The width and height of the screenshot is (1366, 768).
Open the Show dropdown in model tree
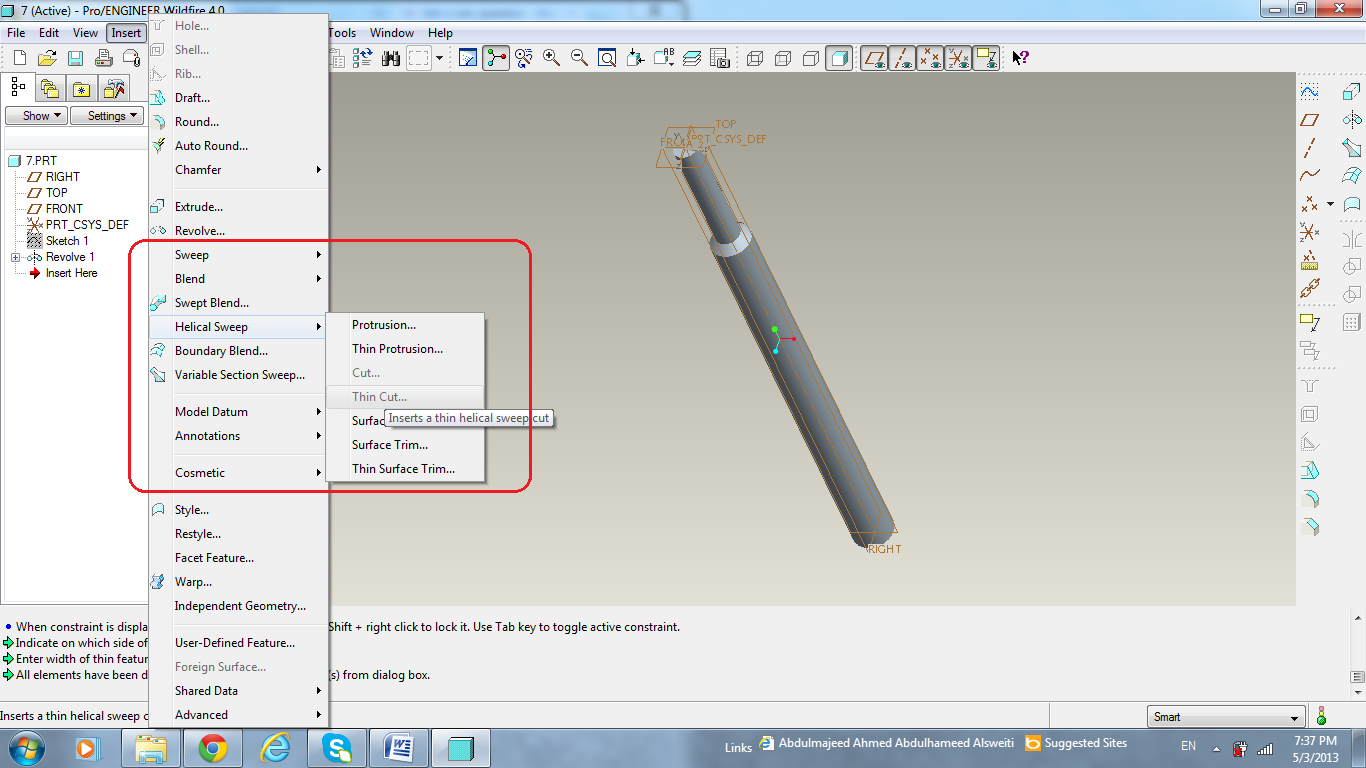pos(36,116)
